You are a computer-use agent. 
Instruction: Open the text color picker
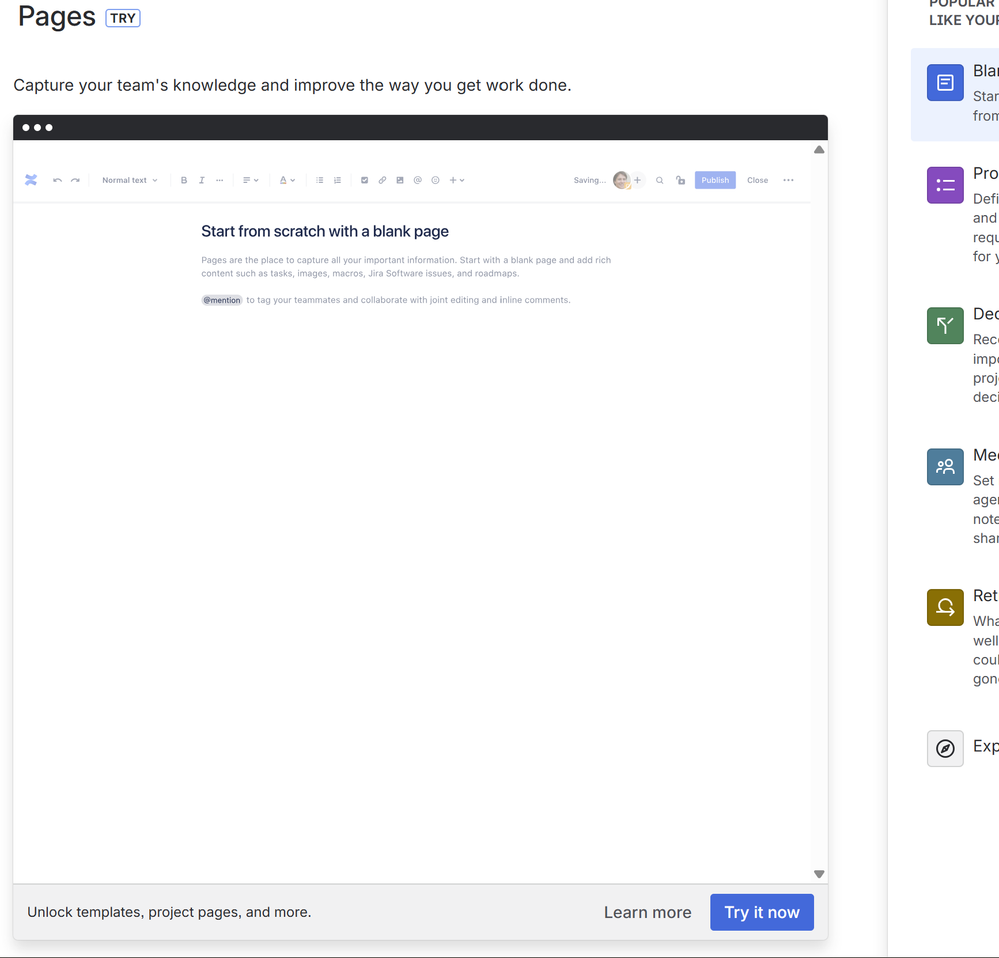[285, 180]
